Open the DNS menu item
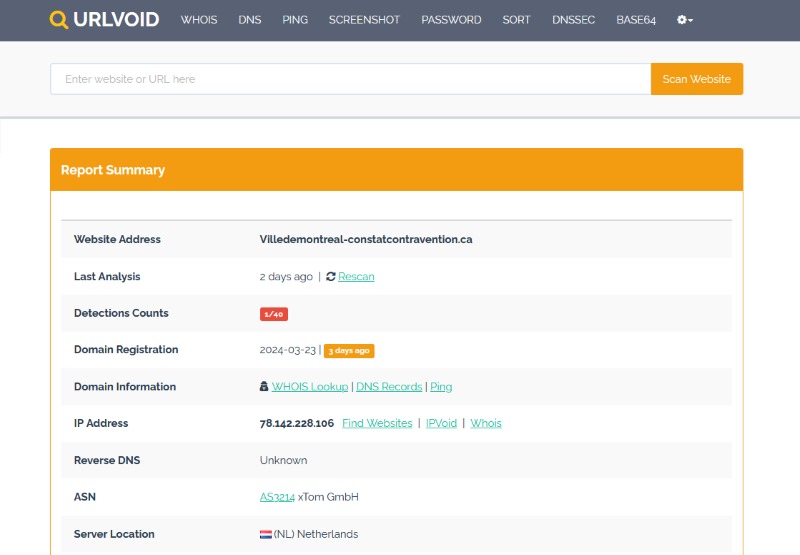The height and width of the screenshot is (555, 800). point(249,20)
